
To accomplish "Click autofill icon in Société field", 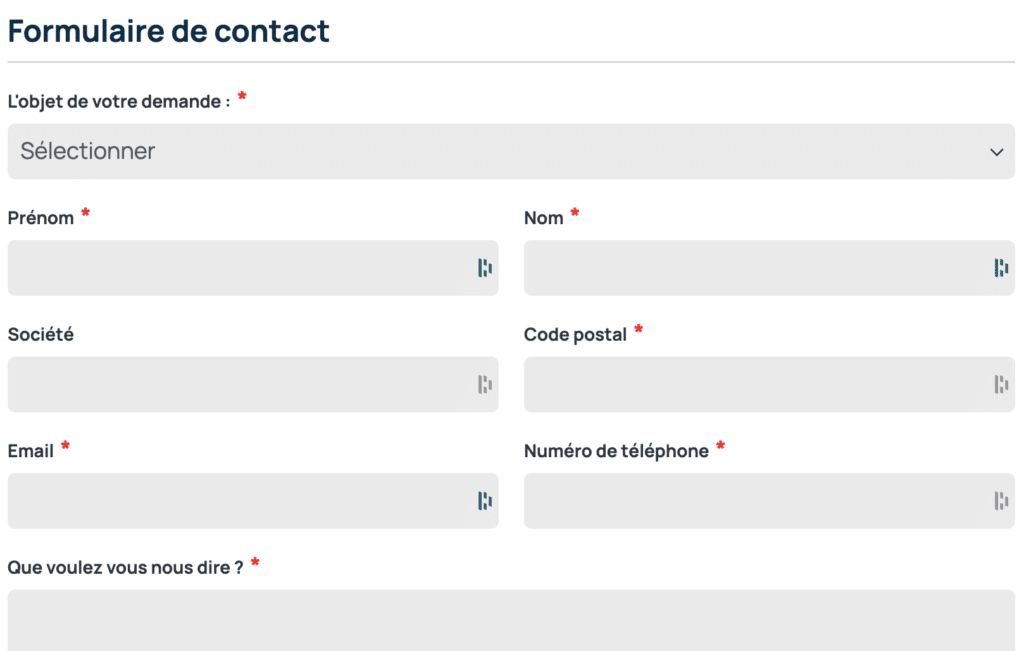I will tap(485, 384).
